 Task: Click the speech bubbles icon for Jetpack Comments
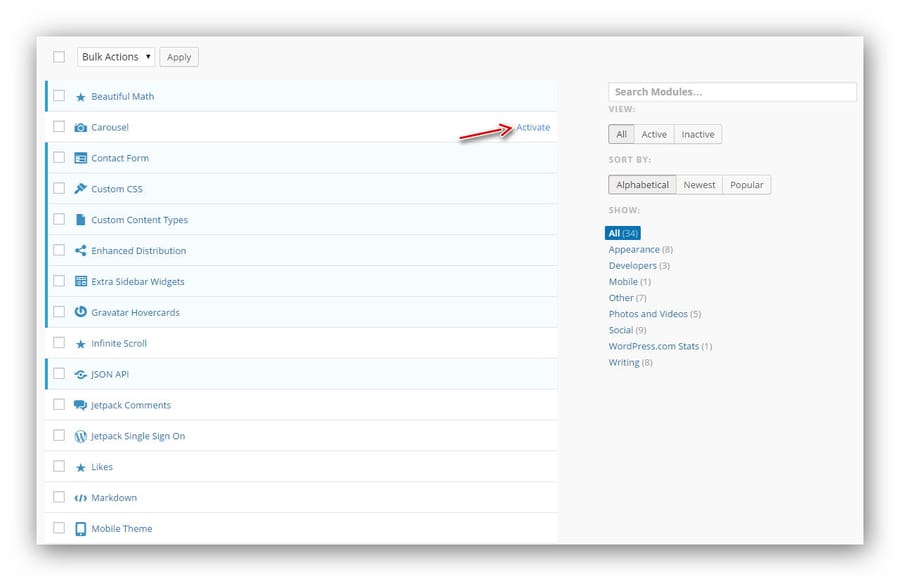coord(80,405)
